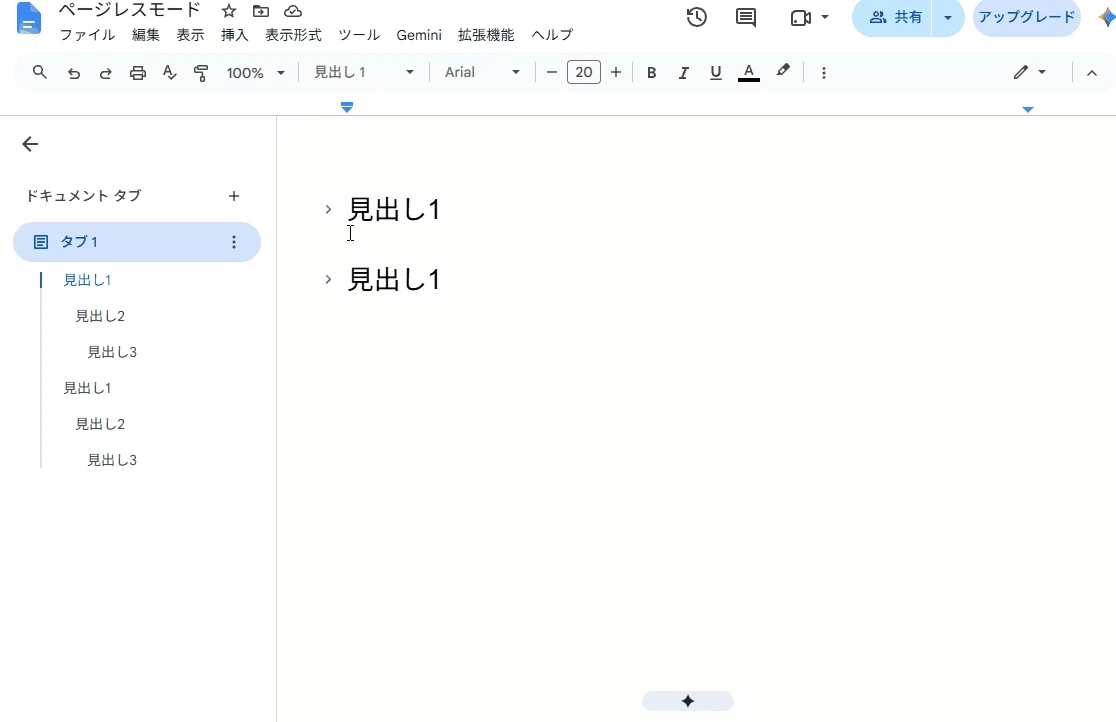Start a video call icon
Image resolution: width=1116 pixels, height=722 pixels.
(801, 17)
